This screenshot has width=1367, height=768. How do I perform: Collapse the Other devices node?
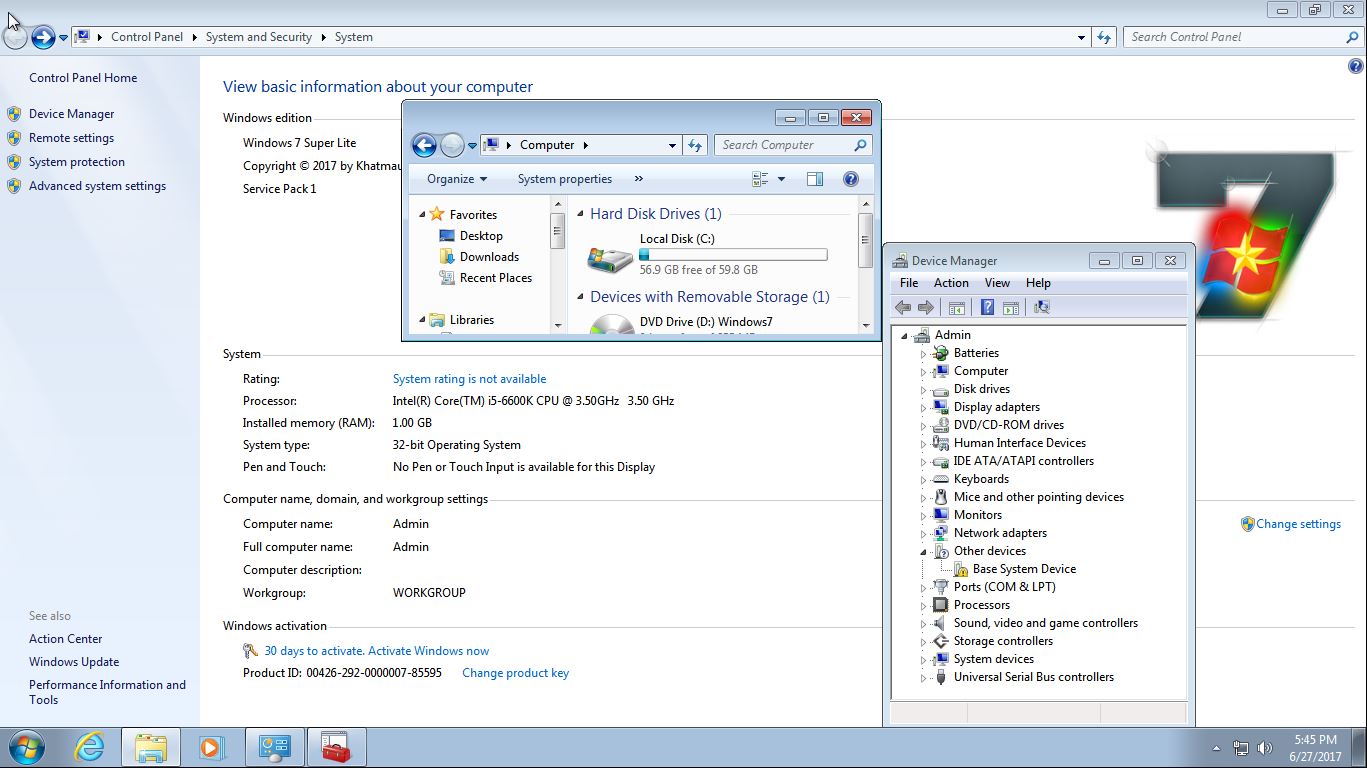923,551
